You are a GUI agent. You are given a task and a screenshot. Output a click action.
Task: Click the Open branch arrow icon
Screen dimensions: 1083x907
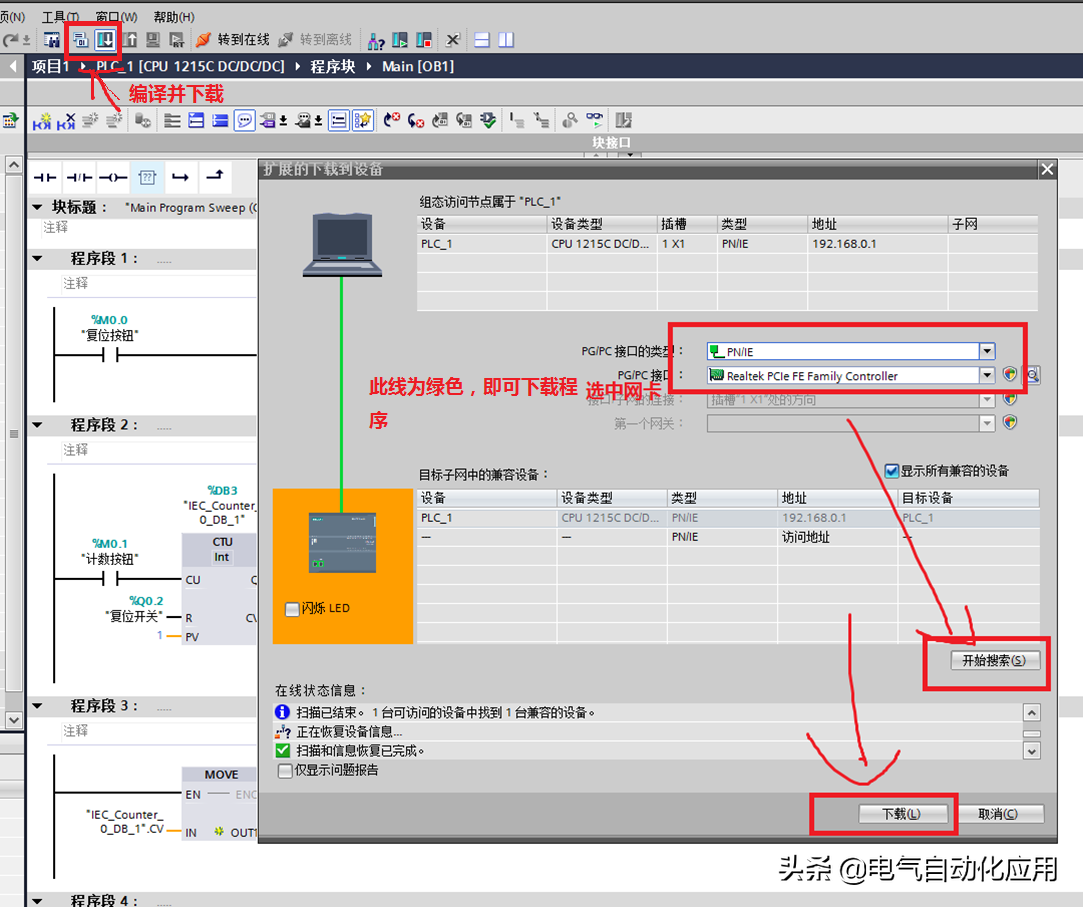click(180, 178)
